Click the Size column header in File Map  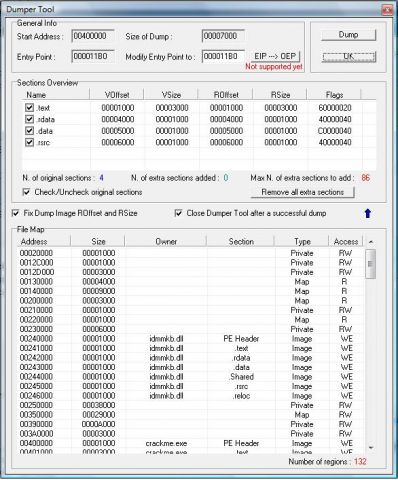click(x=98, y=241)
